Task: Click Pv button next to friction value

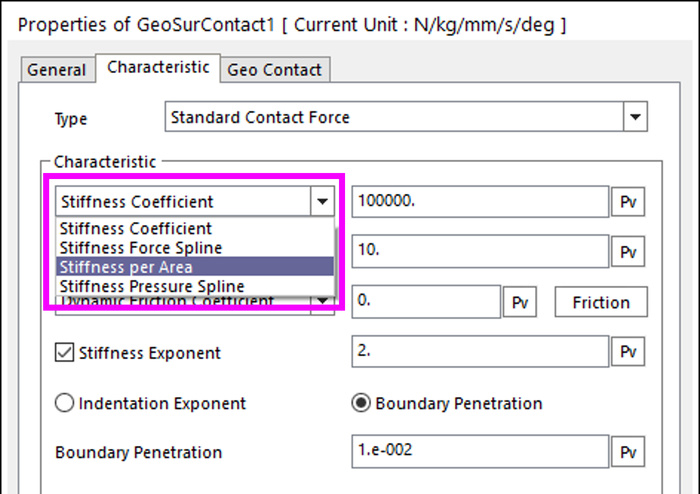Action: click(520, 302)
